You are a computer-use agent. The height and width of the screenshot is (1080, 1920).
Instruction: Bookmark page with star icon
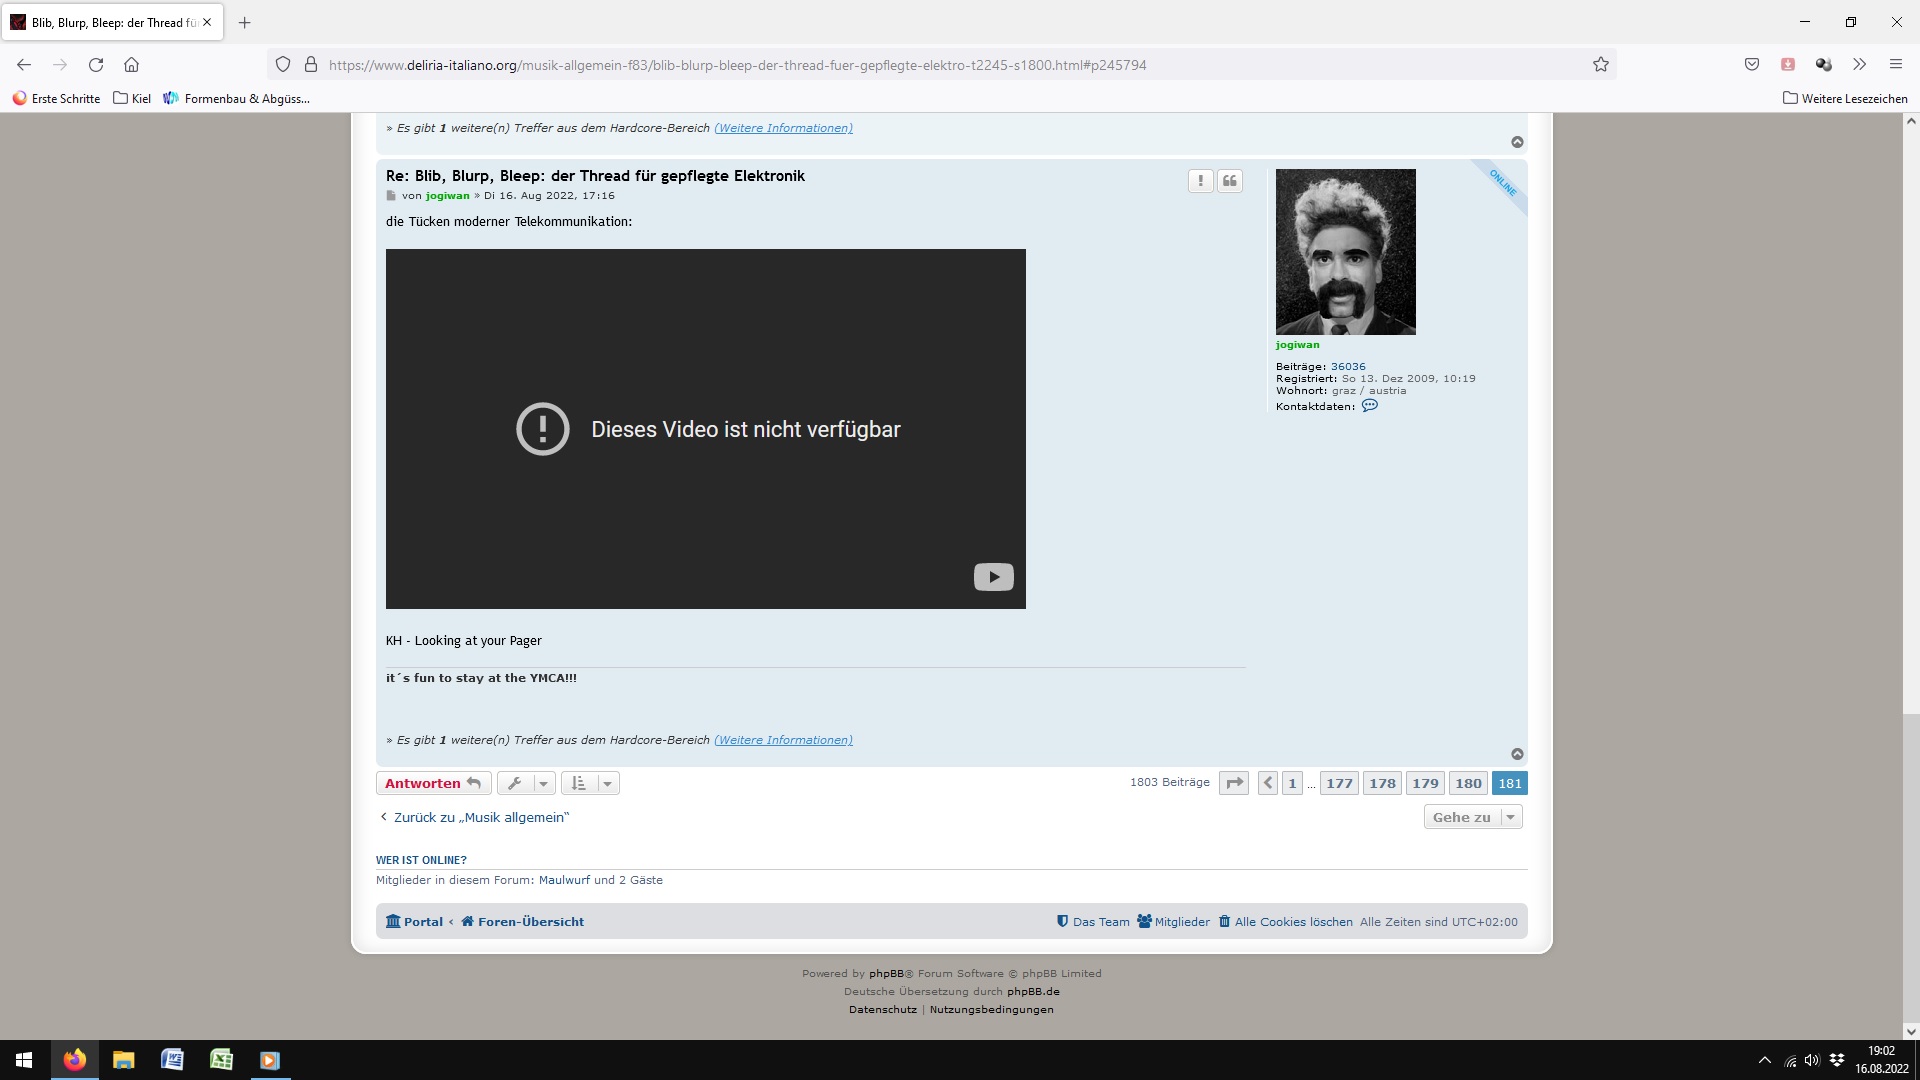[1600, 65]
